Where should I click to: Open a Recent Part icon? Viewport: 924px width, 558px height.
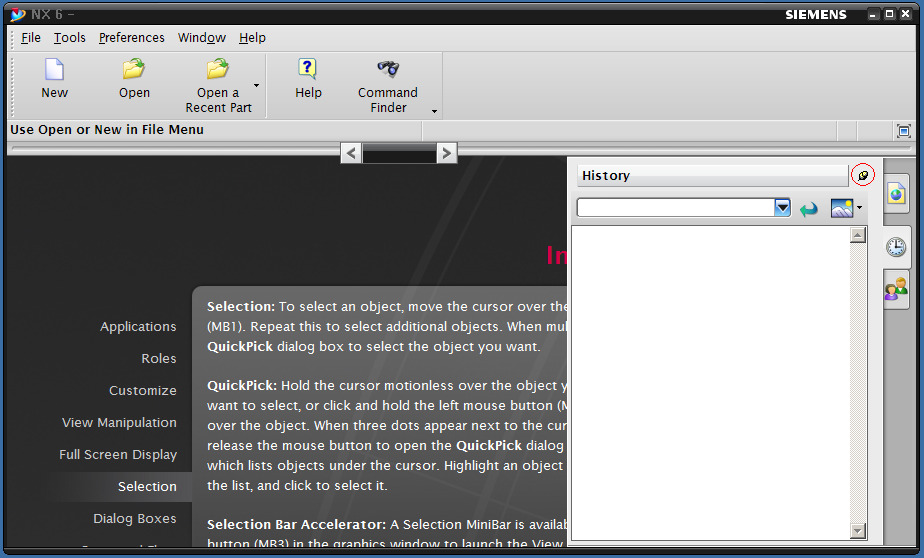click(217, 68)
